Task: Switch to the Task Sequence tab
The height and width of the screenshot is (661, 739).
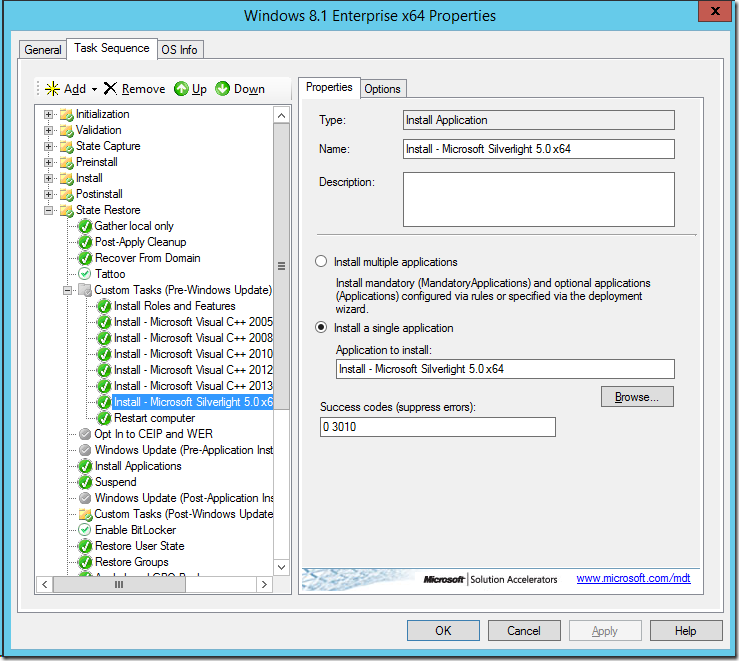Action: point(112,48)
